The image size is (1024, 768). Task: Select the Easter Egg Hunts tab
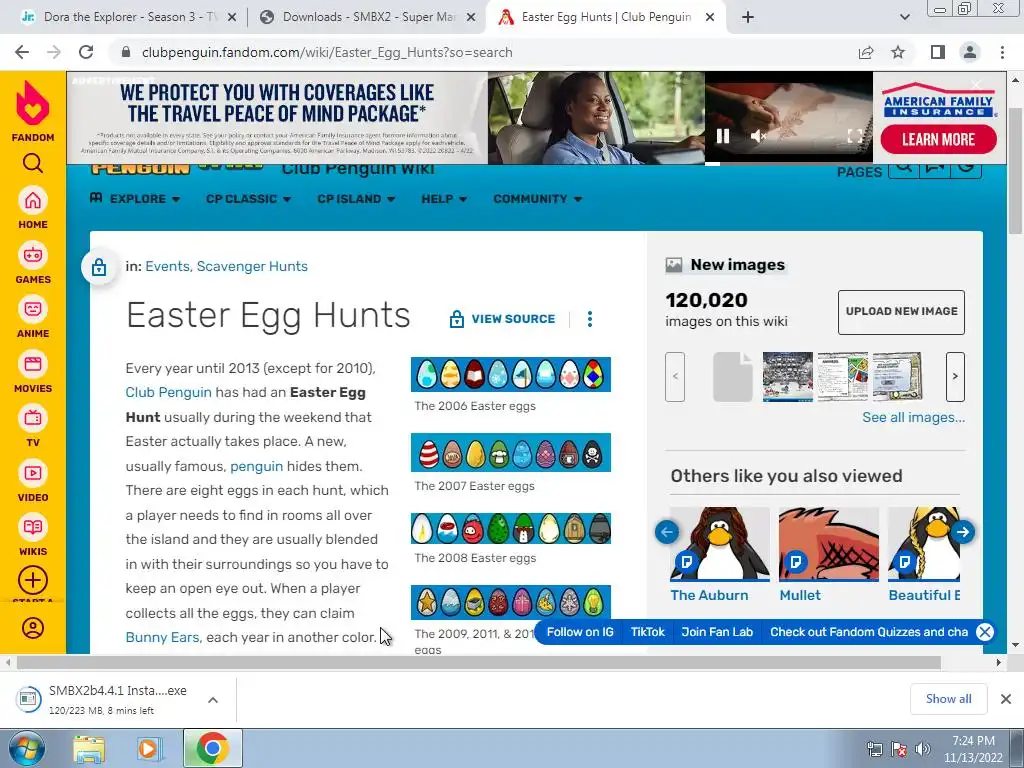[x=605, y=17]
